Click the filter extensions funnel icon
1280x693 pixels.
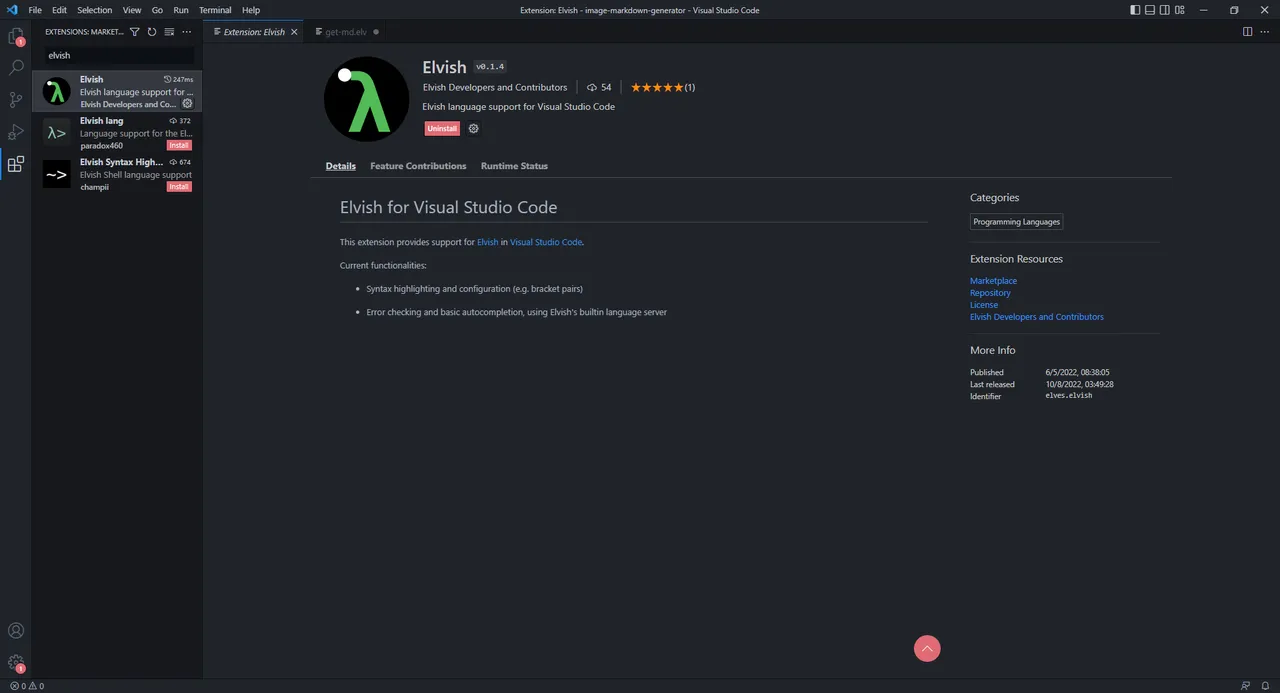click(x=135, y=32)
